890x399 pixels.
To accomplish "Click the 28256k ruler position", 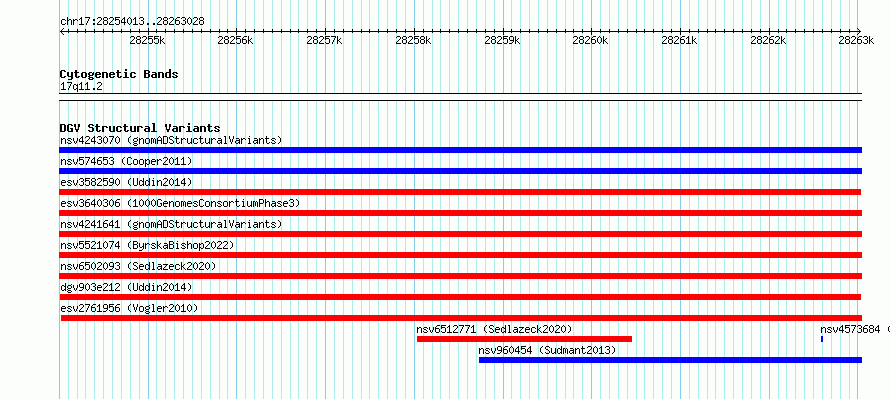I will click(236, 40).
